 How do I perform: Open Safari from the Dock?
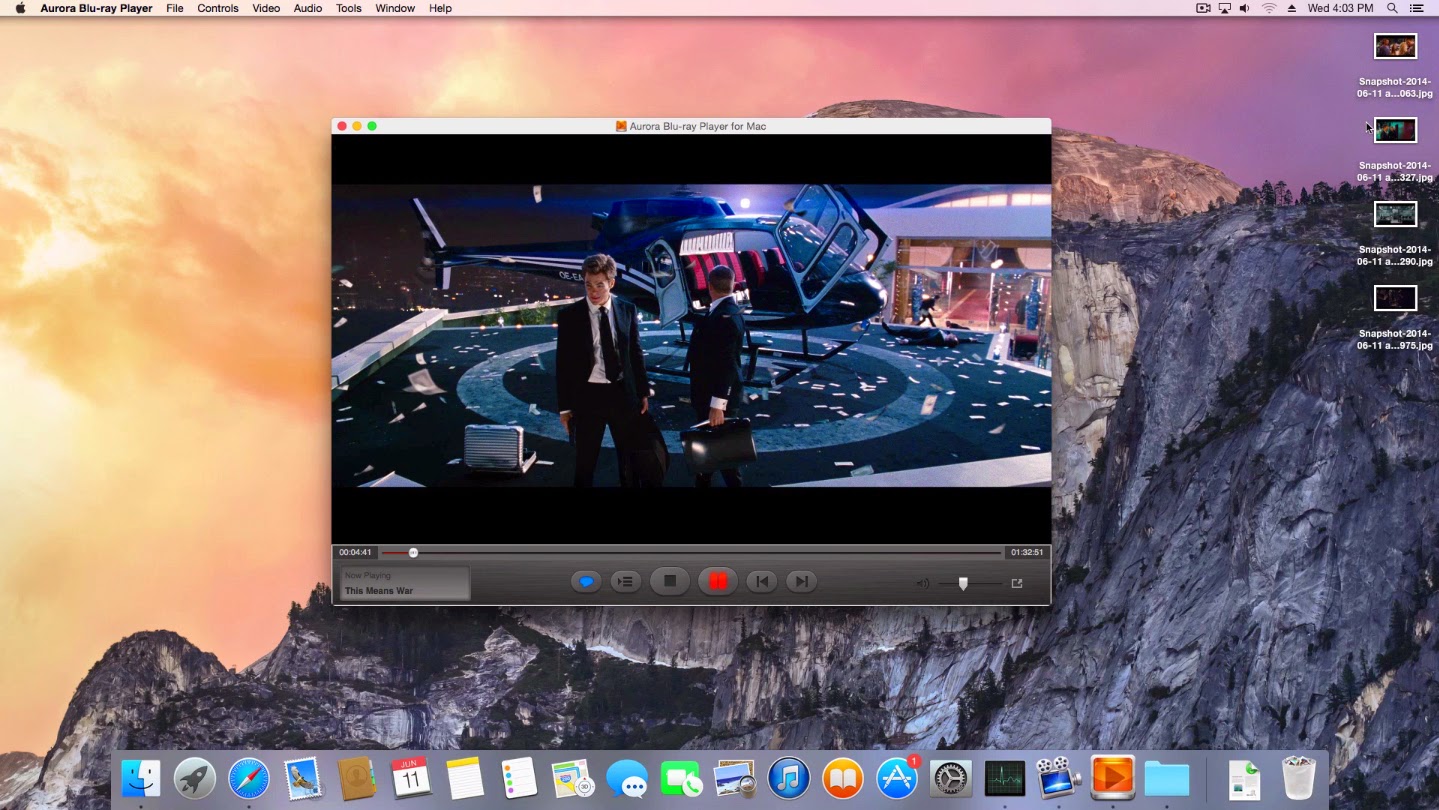click(x=249, y=778)
